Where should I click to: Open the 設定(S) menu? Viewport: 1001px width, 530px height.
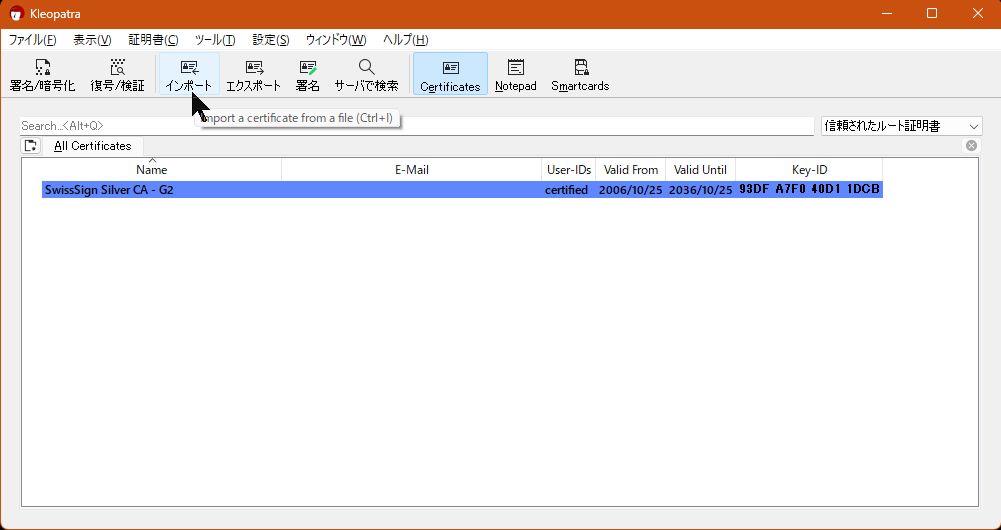click(x=271, y=40)
